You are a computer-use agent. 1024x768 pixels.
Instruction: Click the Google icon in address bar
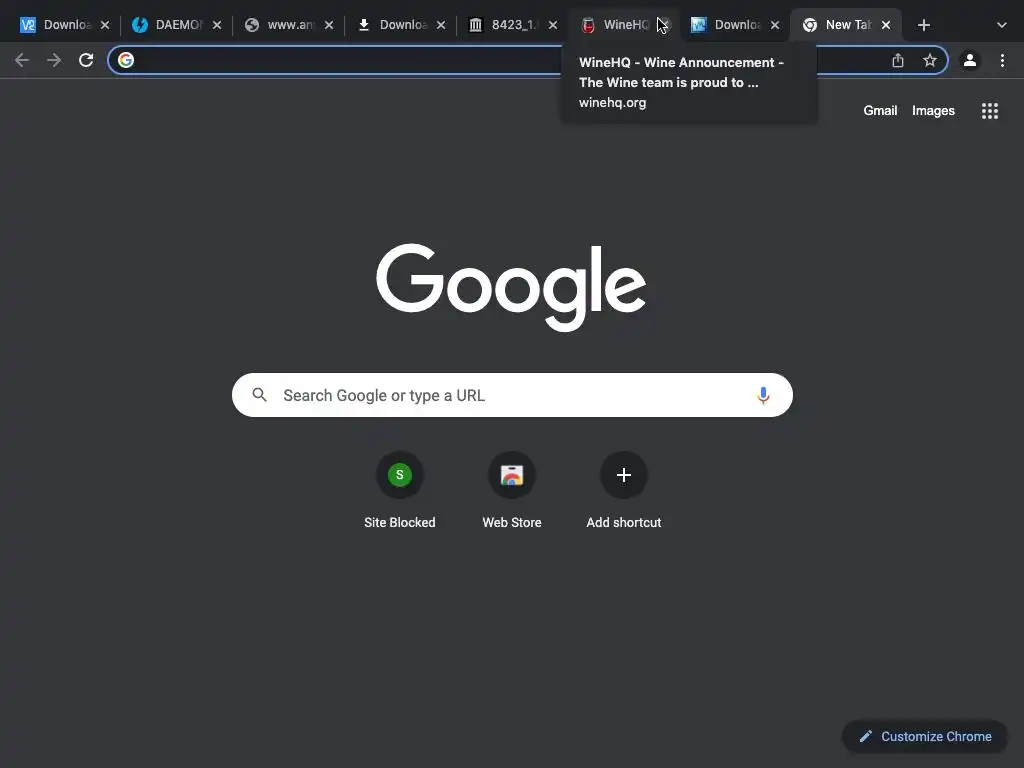point(126,60)
